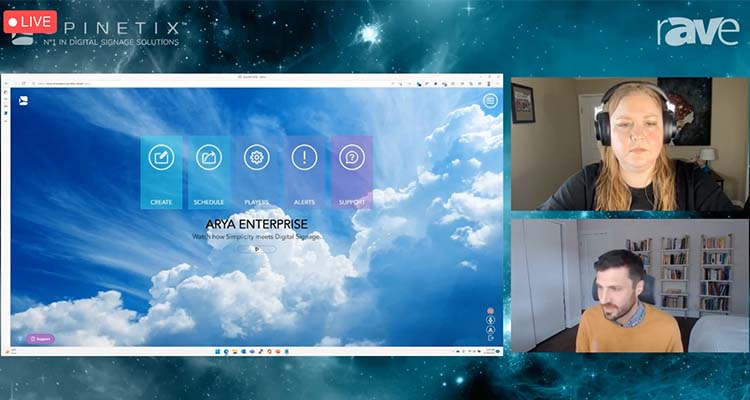This screenshot has height=400, width=750.
Task: Click the purple Support button at bottom left
Action: coord(40,339)
